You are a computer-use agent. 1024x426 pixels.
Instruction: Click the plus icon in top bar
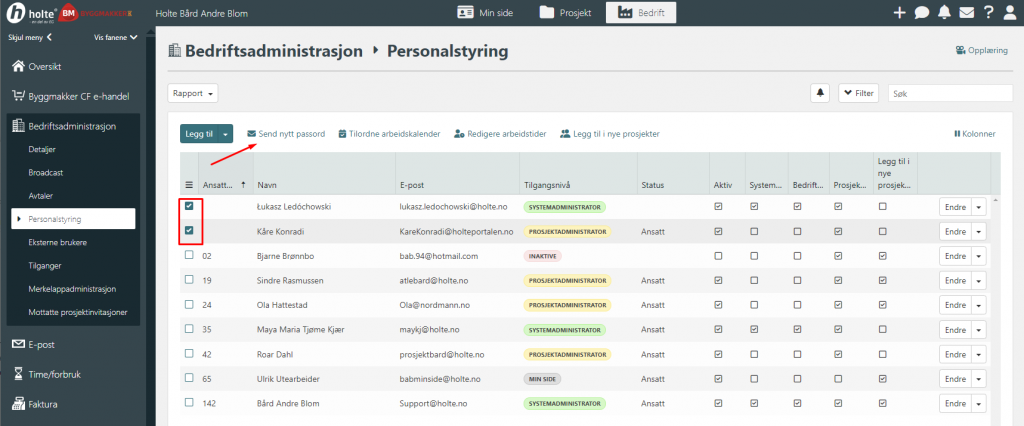coord(899,13)
